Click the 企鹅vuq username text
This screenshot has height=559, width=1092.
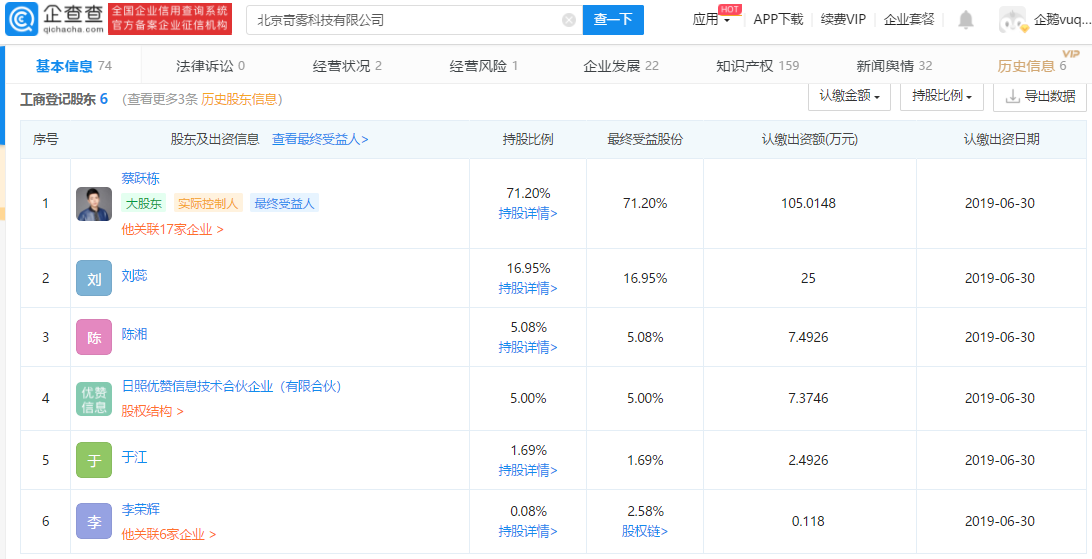1063,19
